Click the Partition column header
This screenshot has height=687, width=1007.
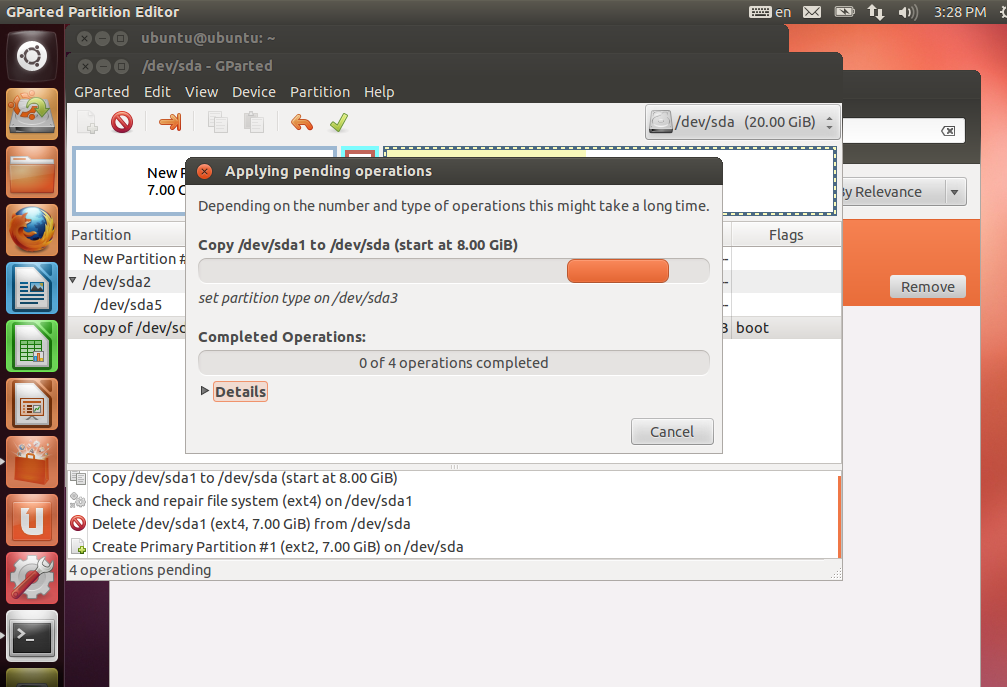pos(101,235)
